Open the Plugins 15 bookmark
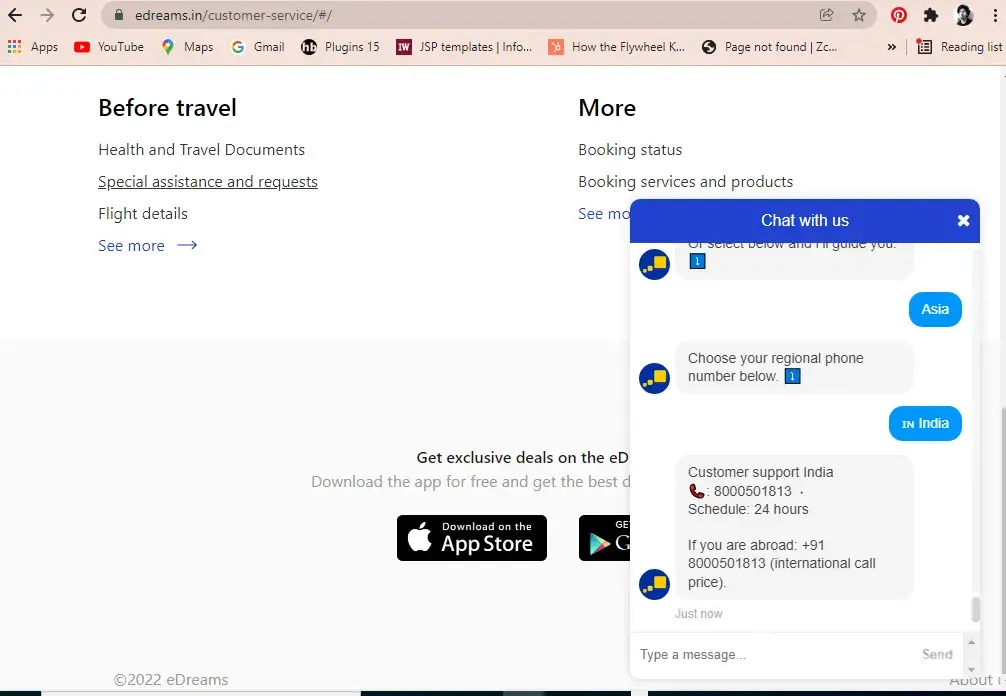1006x696 pixels. [341, 47]
